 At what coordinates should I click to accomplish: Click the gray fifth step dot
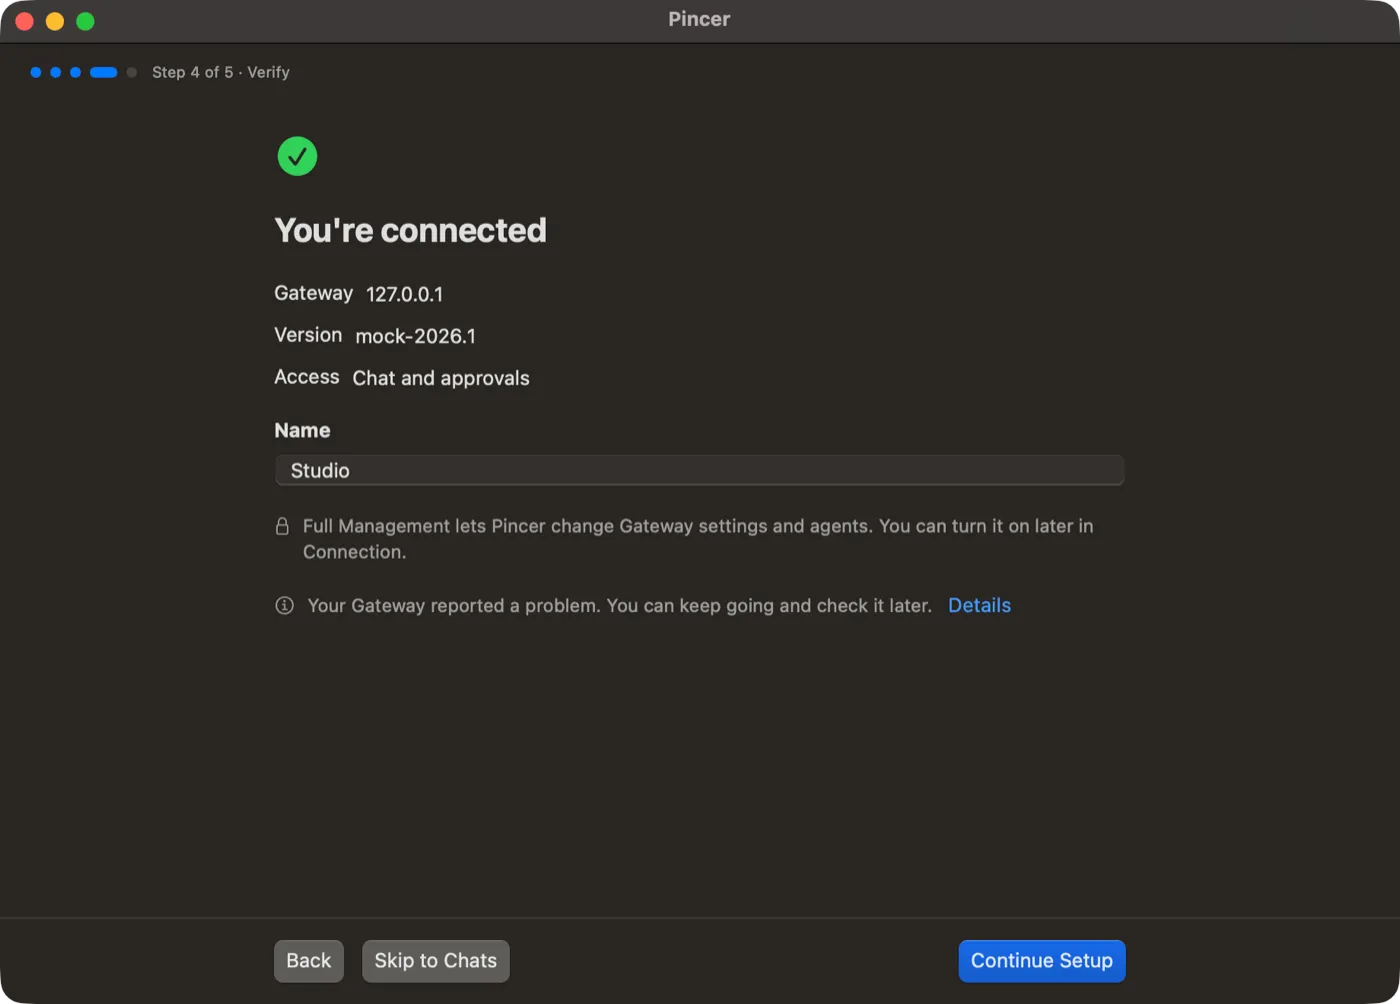132,72
